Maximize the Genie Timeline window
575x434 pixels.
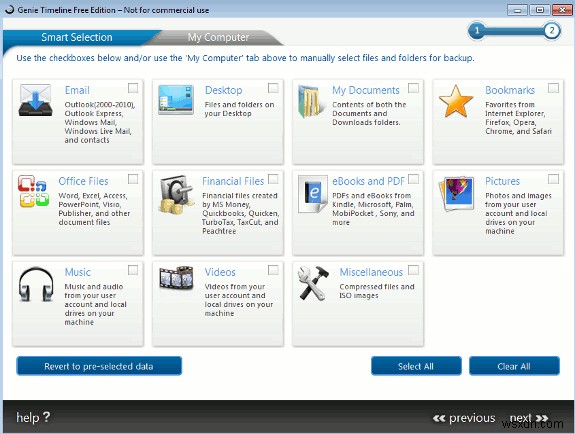pos(540,10)
